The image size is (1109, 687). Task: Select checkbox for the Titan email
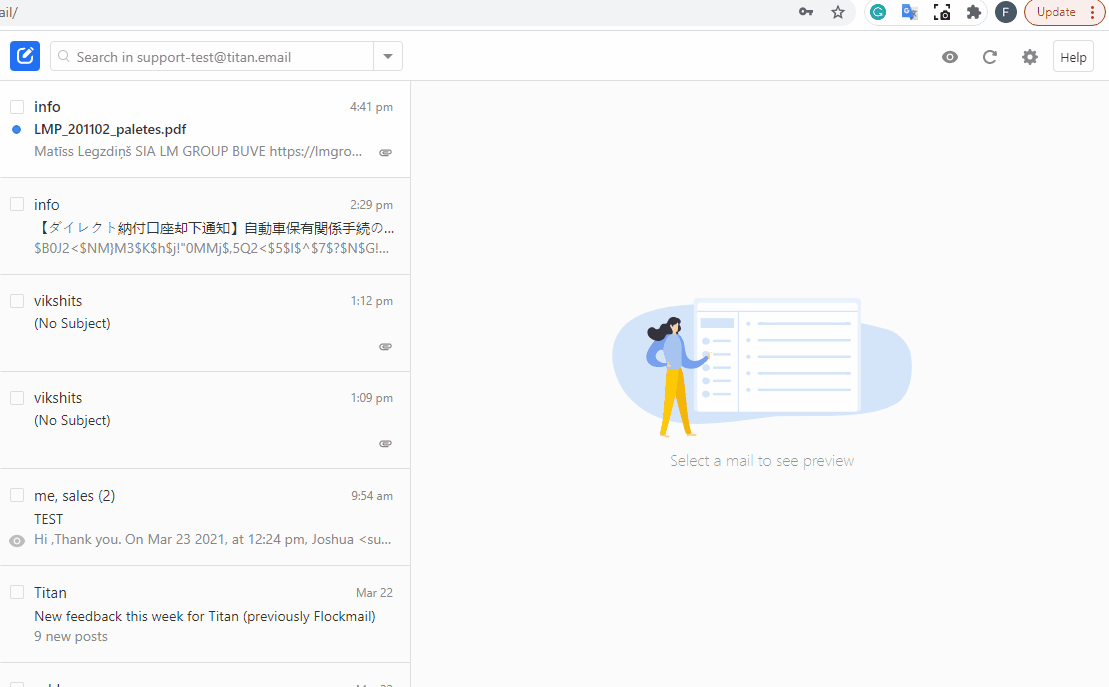pyautogui.click(x=17, y=592)
